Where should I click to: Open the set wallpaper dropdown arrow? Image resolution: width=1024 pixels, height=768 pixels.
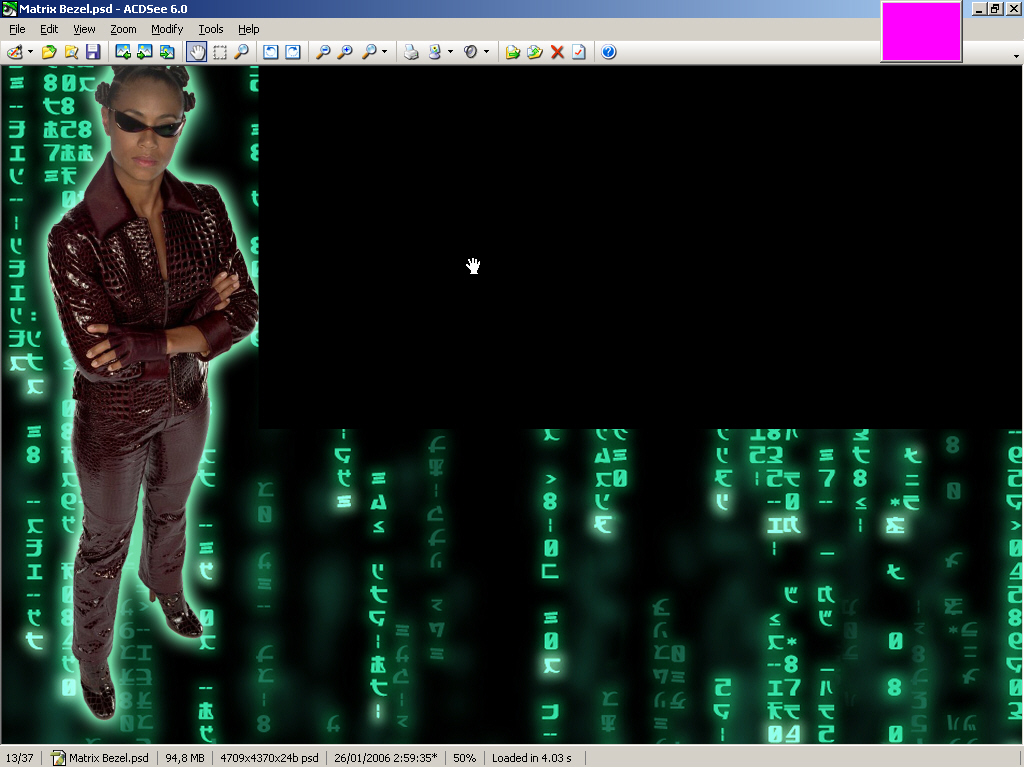pos(450,52)
